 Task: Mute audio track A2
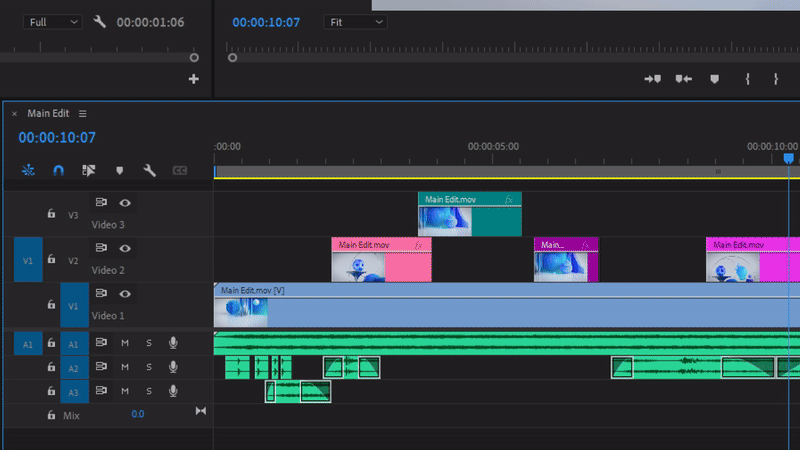point(125,367)
